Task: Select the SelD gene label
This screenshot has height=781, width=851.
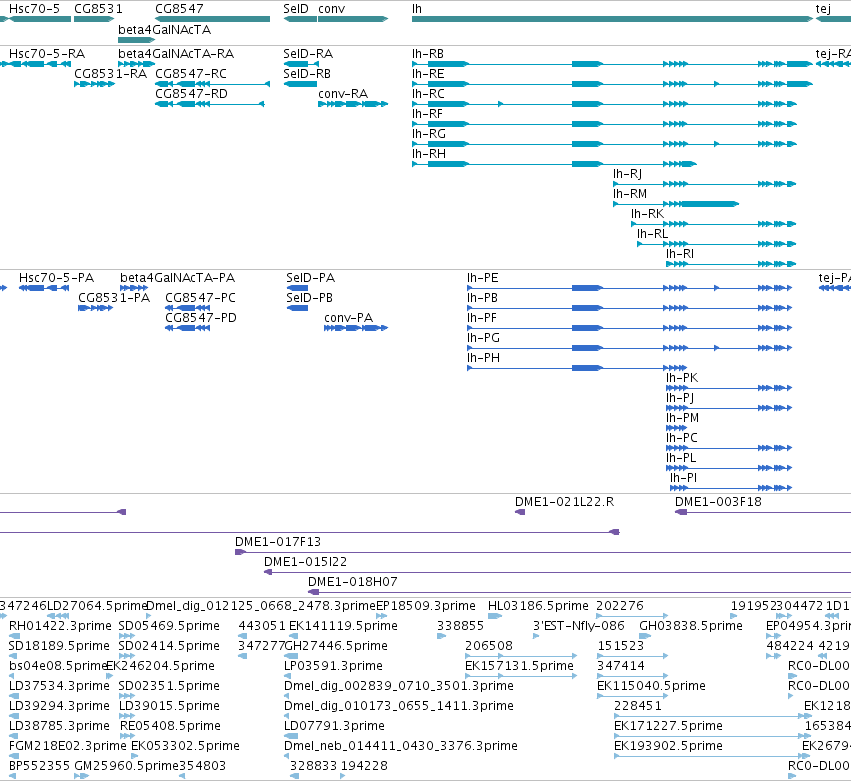Action: coord(296,9)
